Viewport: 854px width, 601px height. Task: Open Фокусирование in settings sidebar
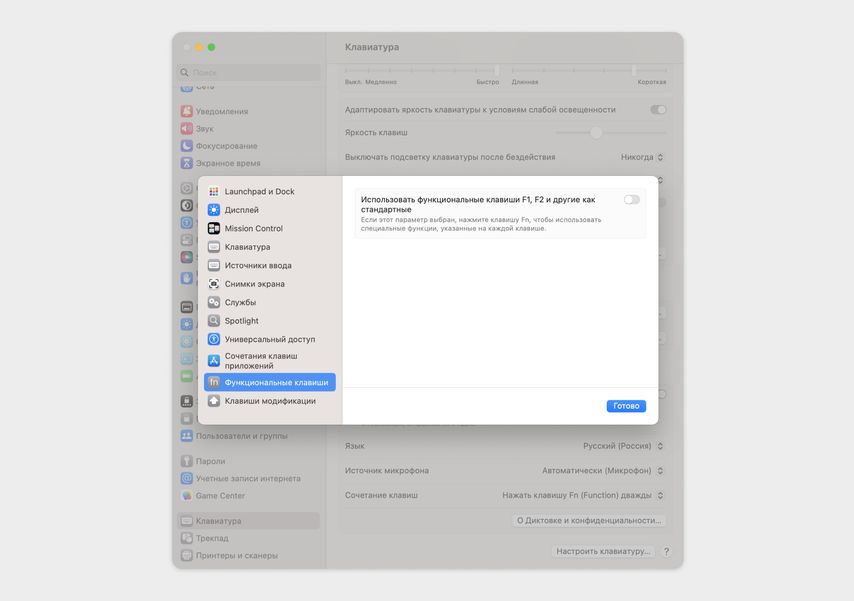point(227,146)
